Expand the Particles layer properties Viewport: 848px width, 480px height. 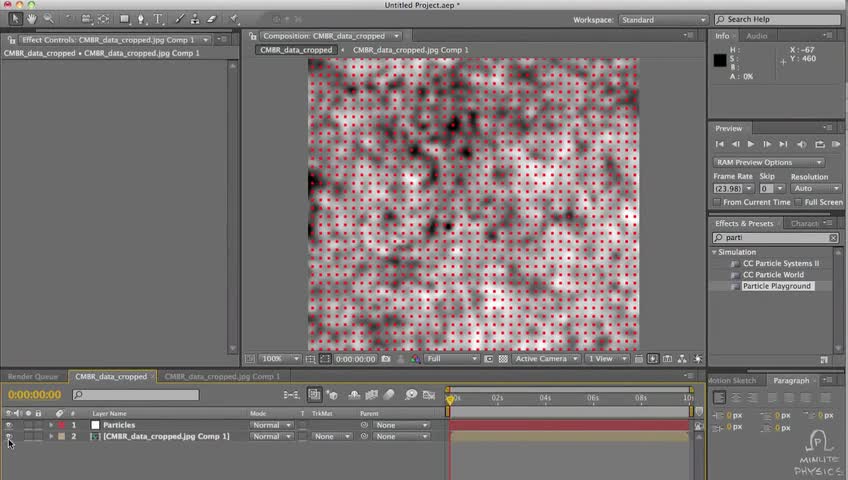point(51,425)
